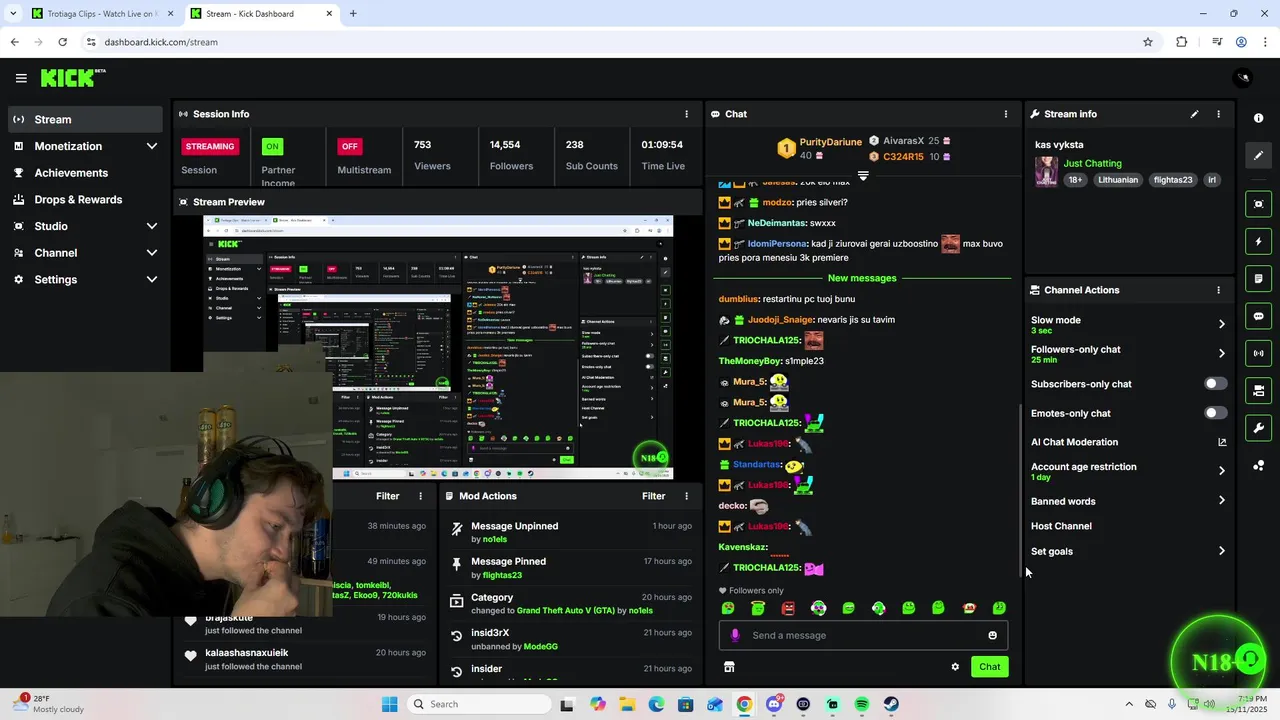This screenshot has height=720, width=1280.
Task: Open a new browser tab
Action: click(353, 14)
